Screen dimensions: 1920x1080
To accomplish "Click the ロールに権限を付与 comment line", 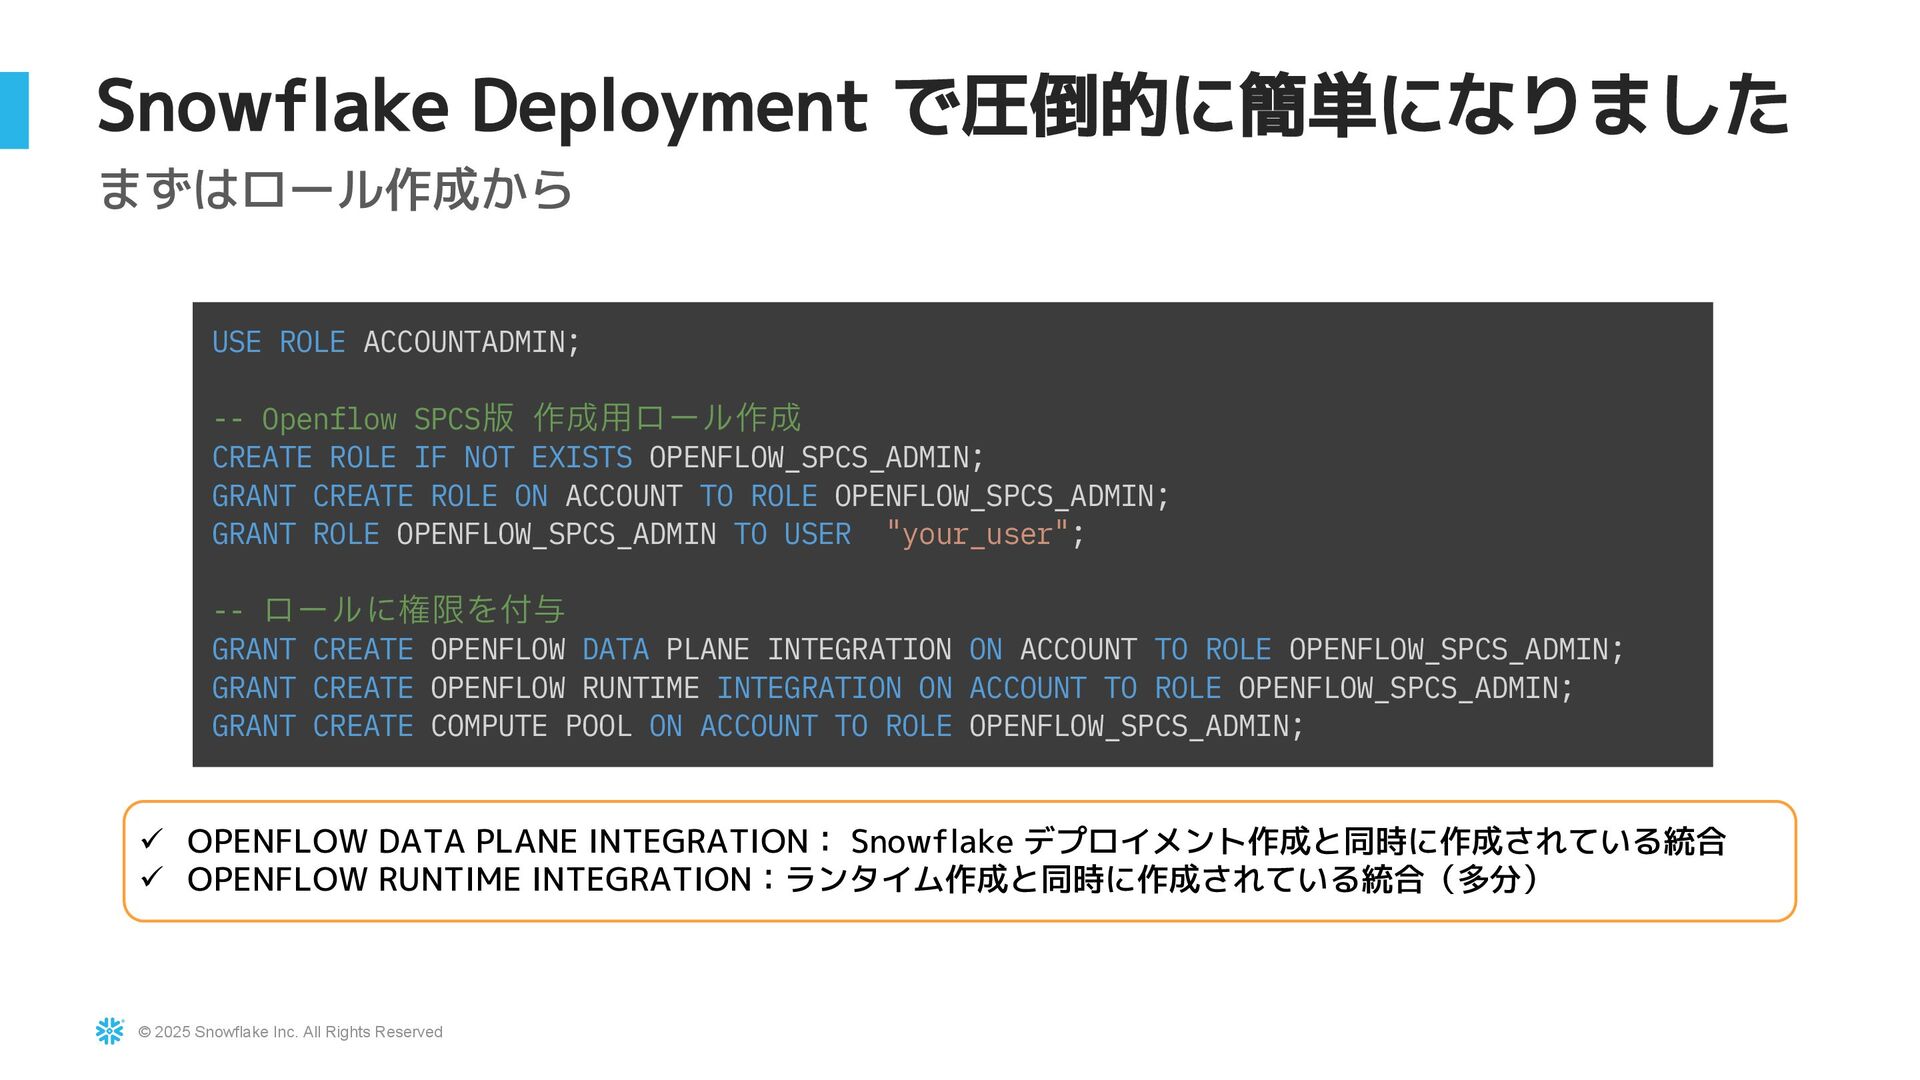I will (x=389, y=610).
